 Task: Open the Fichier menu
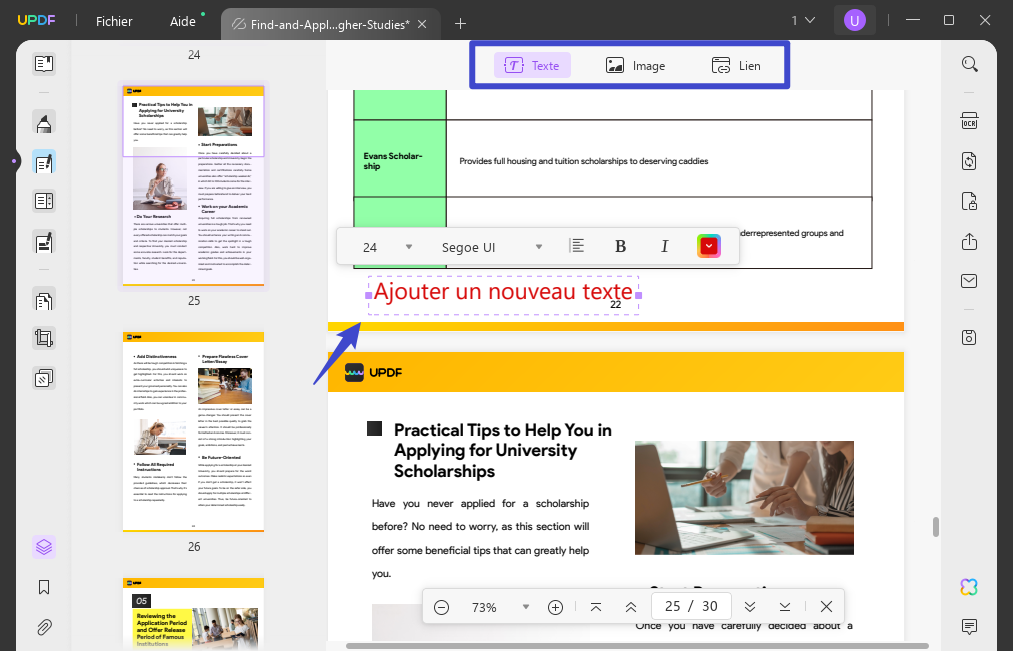pos(114,21)
